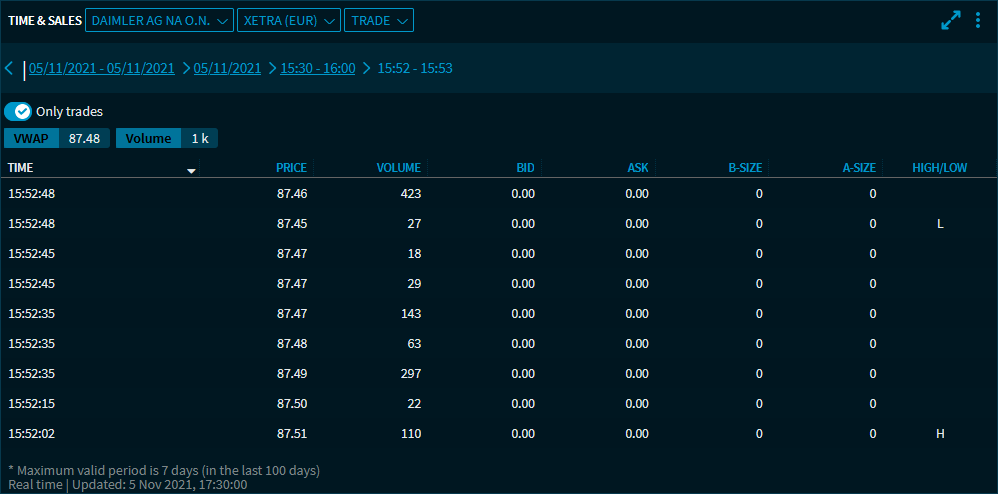Viewport: 998px width, 494px height.
Task: Sort by the PRICE column header
Action: (x=291, y=168)
